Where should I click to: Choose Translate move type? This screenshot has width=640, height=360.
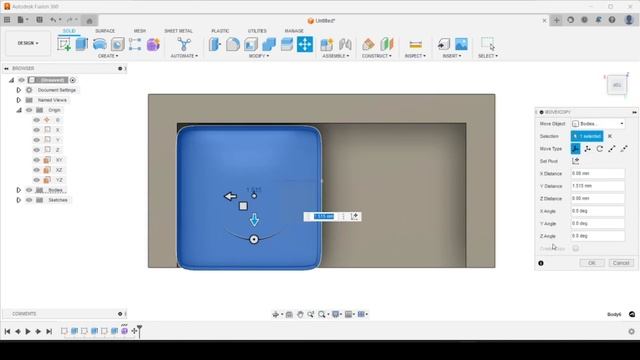click(587, 149)
